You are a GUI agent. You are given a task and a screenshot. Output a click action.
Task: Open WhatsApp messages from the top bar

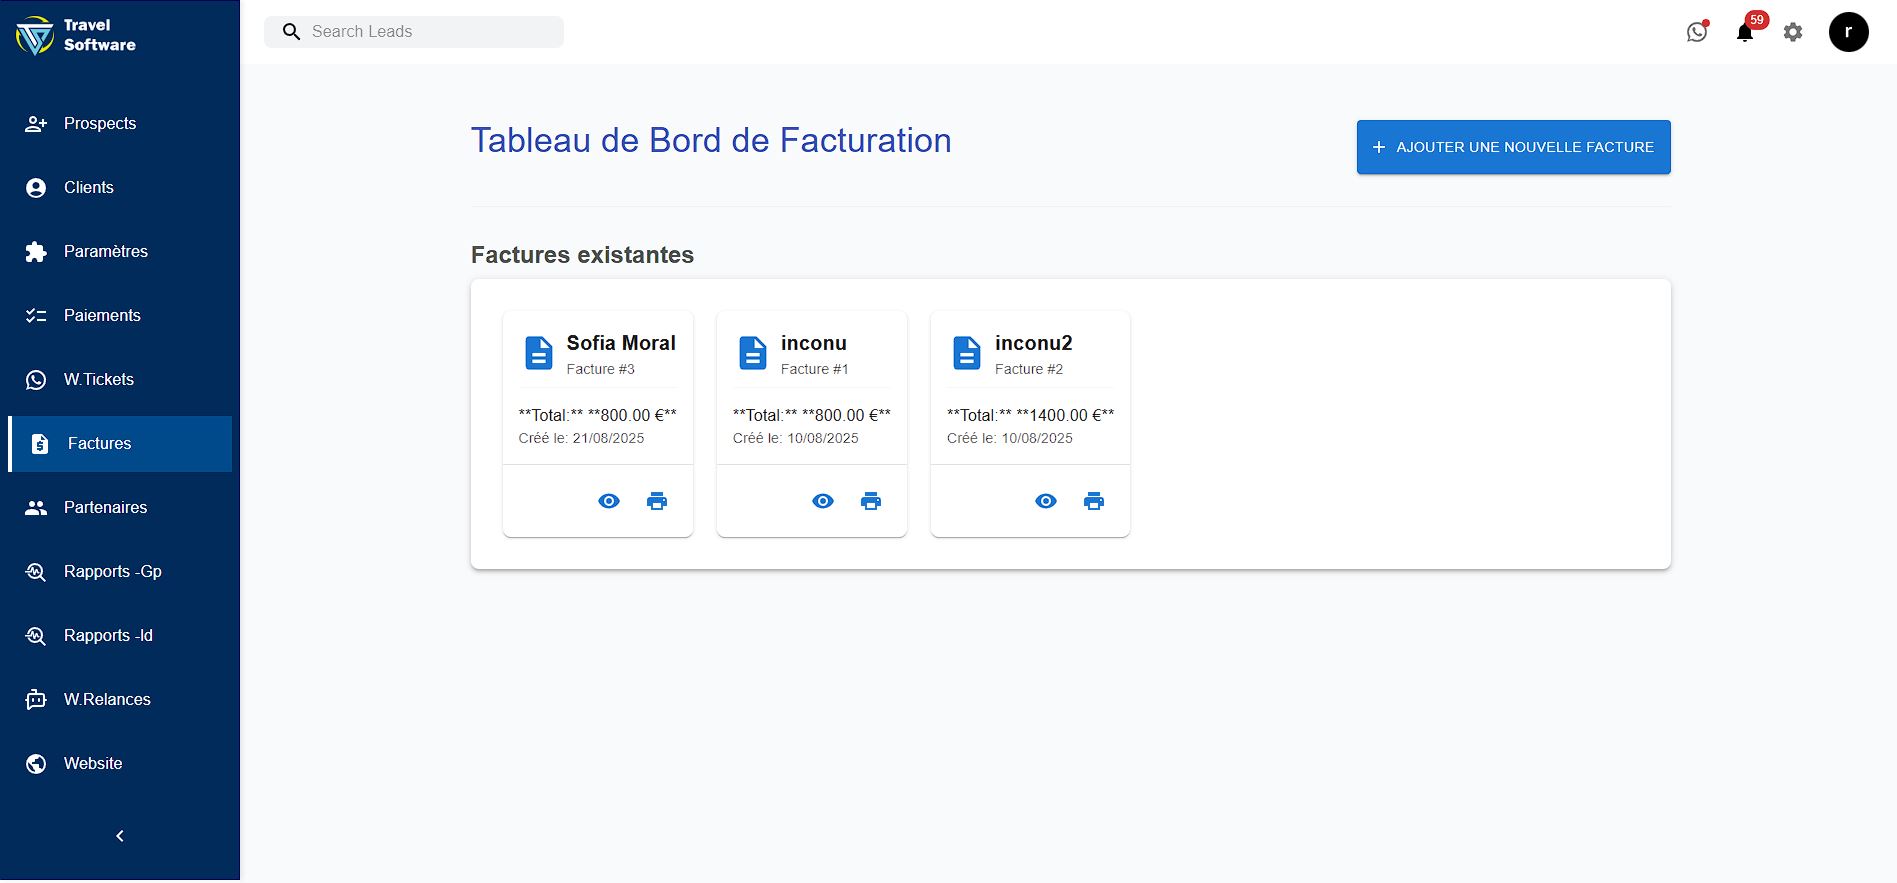coord(1697,31)
